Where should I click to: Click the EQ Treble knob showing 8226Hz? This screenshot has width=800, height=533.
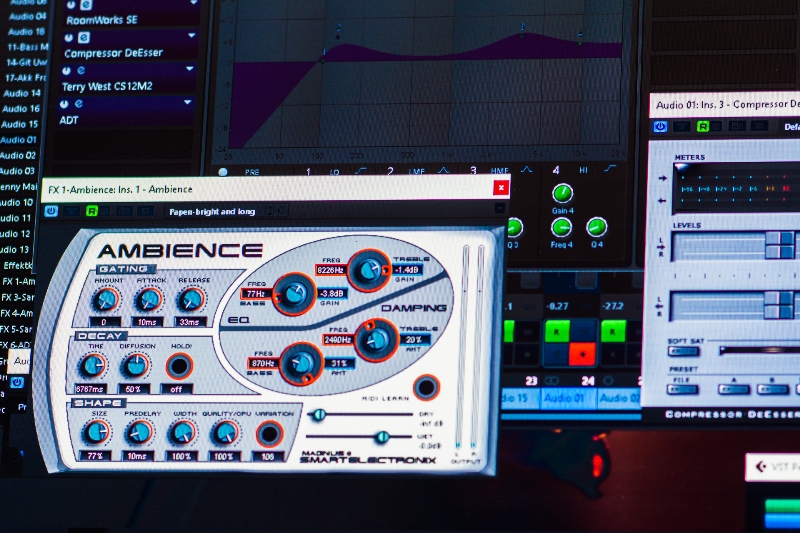click(x=368, y=270)
